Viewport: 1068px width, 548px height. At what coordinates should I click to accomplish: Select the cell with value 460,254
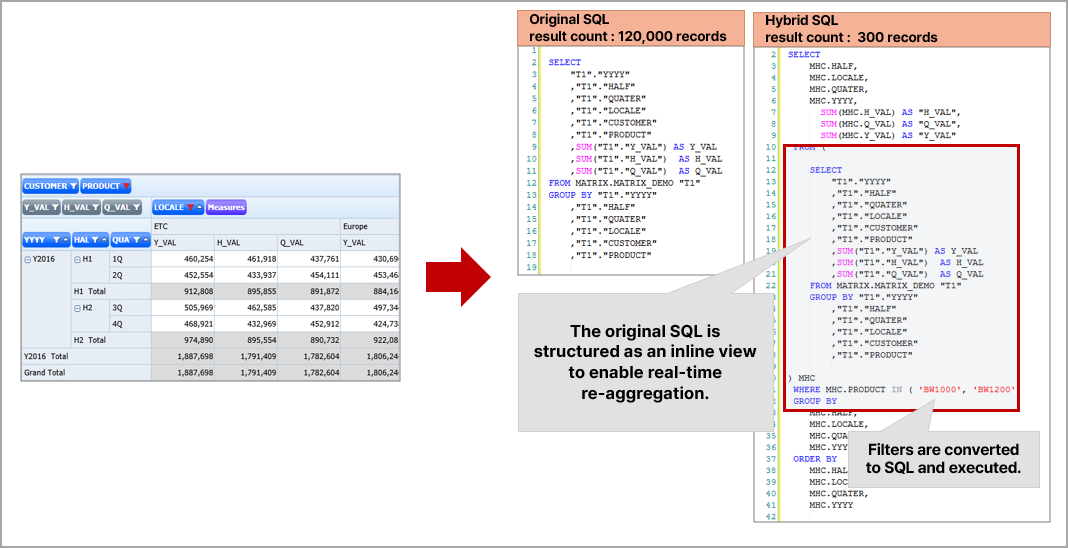(183, 259)
